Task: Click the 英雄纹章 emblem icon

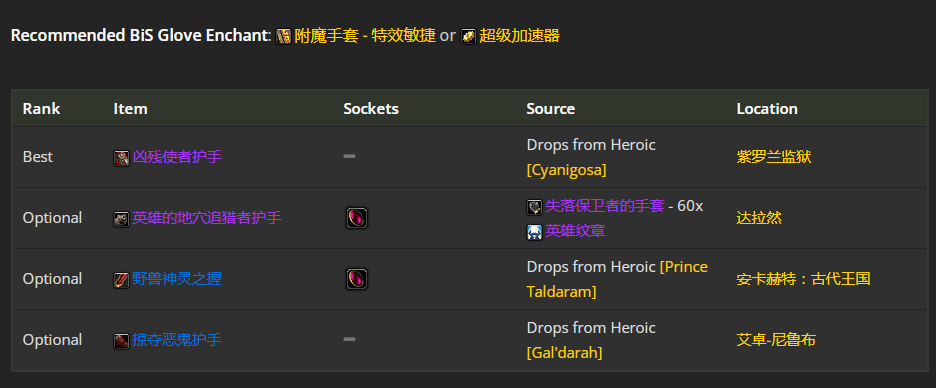Action: click(x=534, y=232)
